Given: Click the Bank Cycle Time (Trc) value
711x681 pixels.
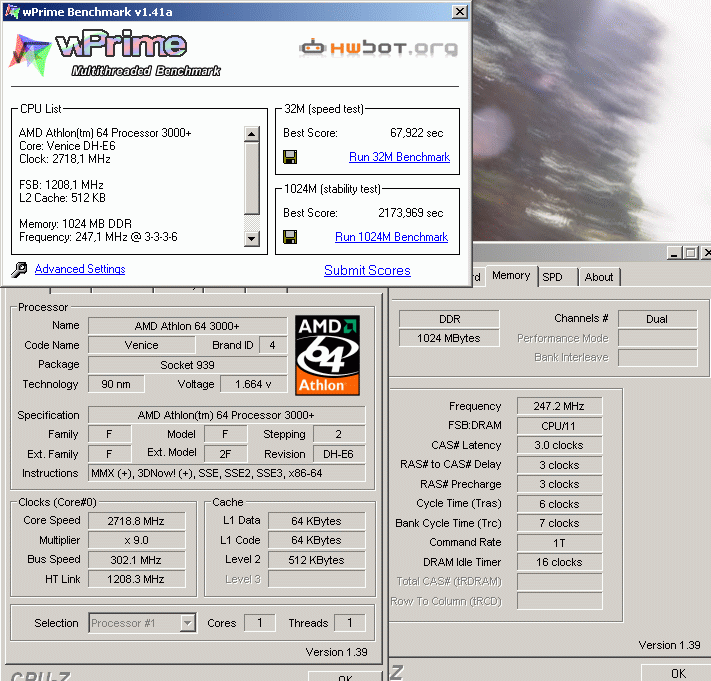Looking at the screenshot, I should coord(559,523).
